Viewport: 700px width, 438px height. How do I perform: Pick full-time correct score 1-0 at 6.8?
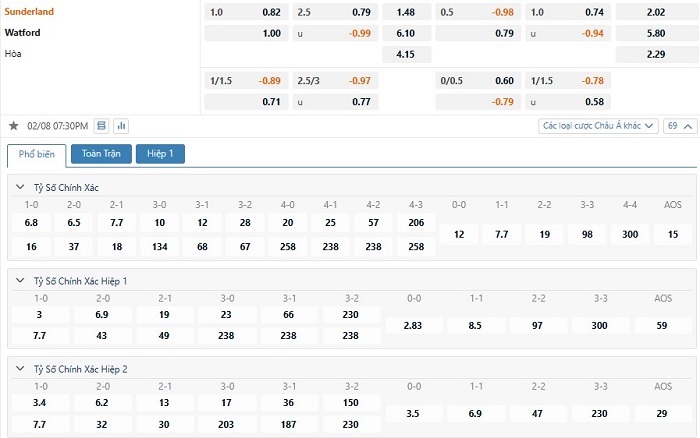[x=31, y=222]
